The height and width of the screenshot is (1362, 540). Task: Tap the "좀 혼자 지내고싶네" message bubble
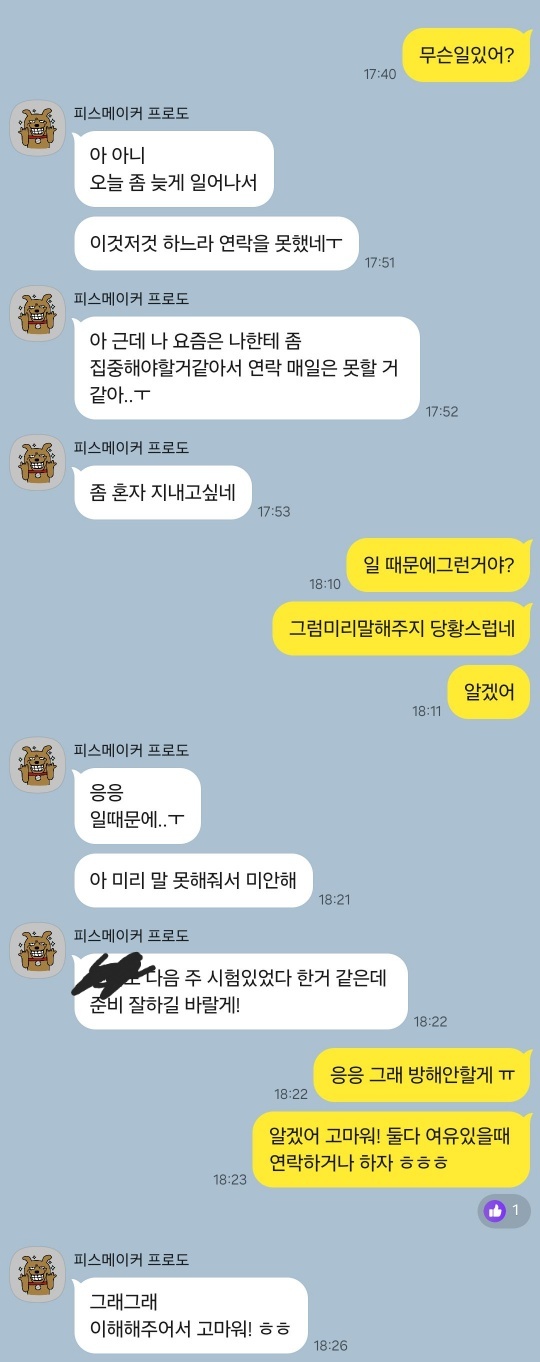tap(162, 492)
